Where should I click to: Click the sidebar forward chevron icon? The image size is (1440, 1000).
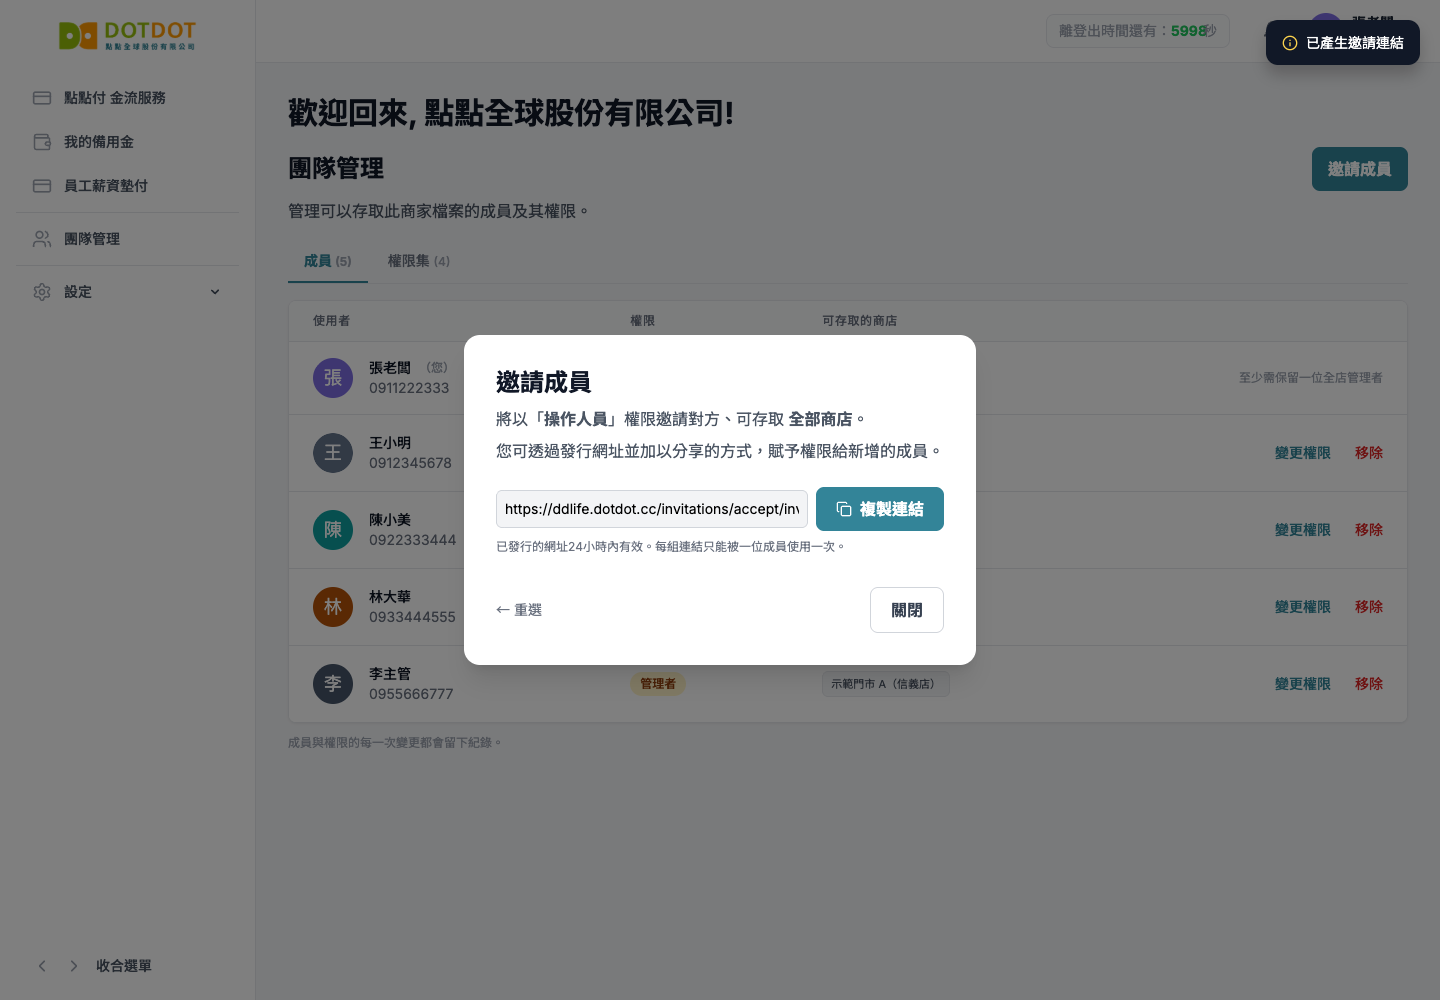click(74, 966)
